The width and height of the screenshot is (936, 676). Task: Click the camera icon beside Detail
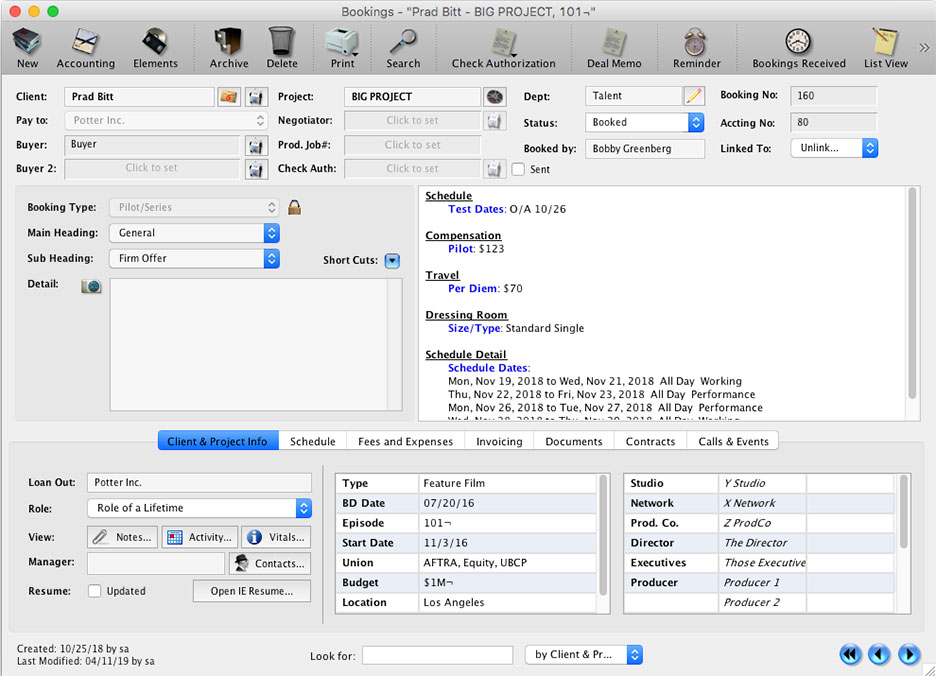pyautogui.click(x=91, y=286)
